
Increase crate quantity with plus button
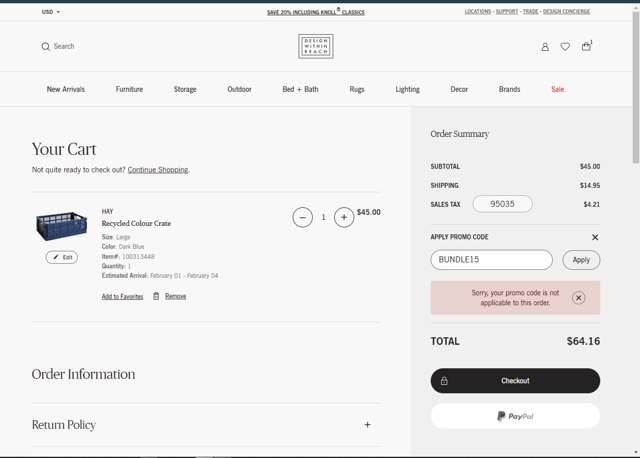coord(344,218)
